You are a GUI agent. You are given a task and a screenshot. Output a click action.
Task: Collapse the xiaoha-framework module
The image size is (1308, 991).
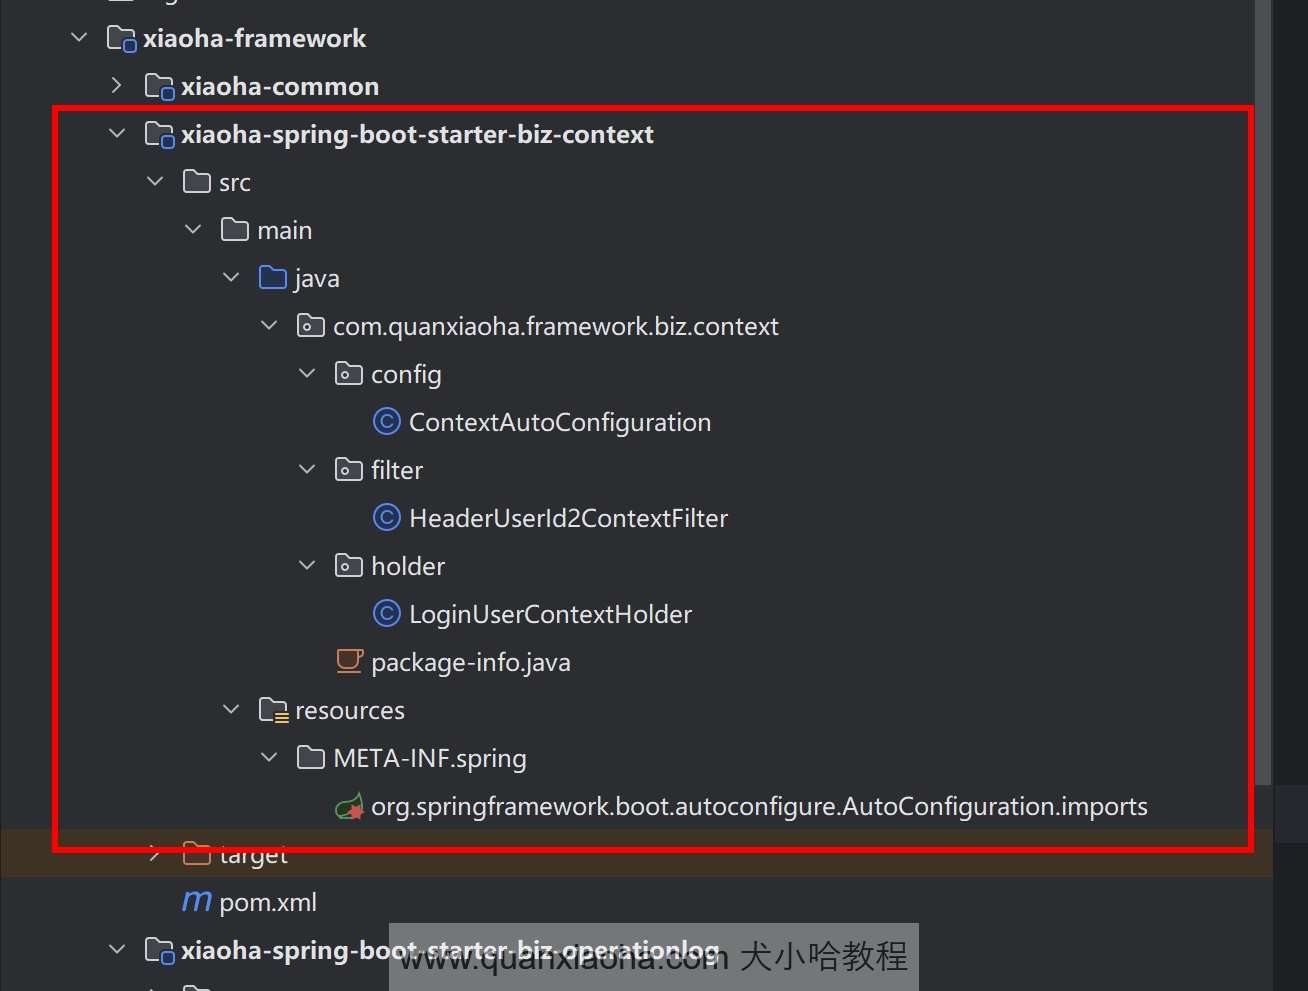tap(80, 39)
